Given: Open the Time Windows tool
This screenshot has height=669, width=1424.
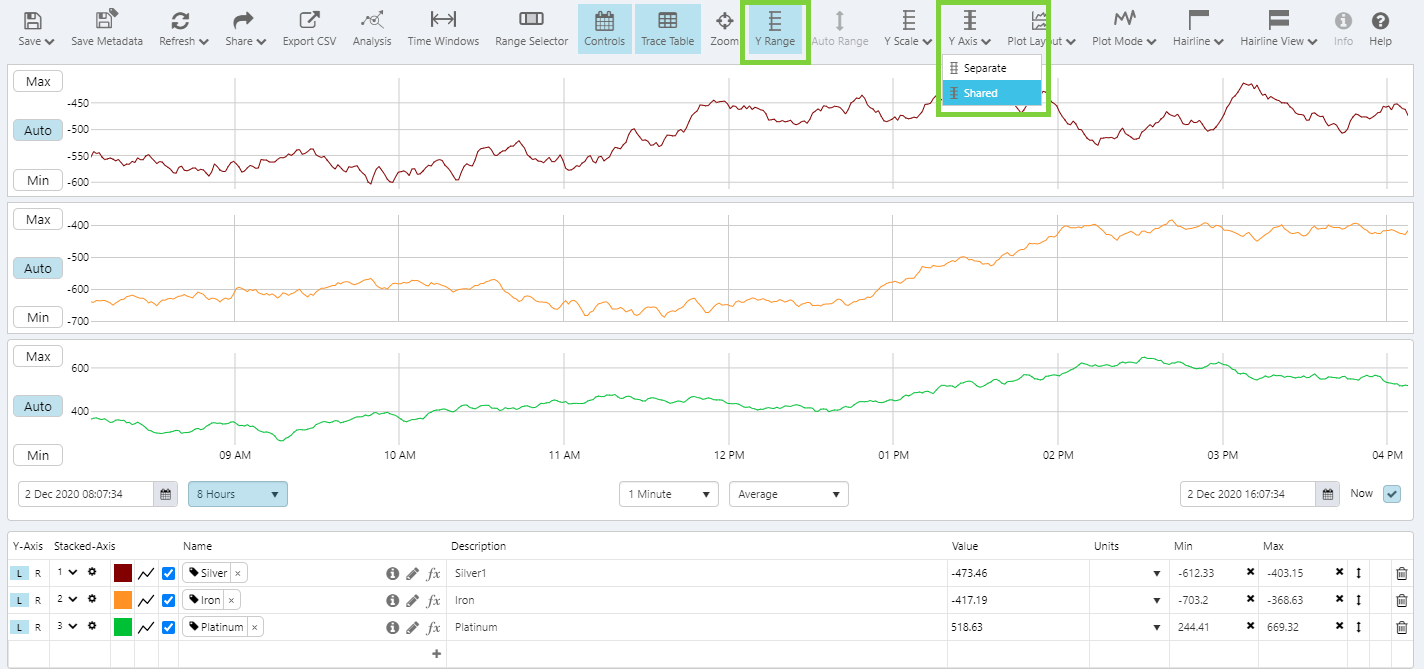Looking at the screenshot, I should [x=443, y=29].
